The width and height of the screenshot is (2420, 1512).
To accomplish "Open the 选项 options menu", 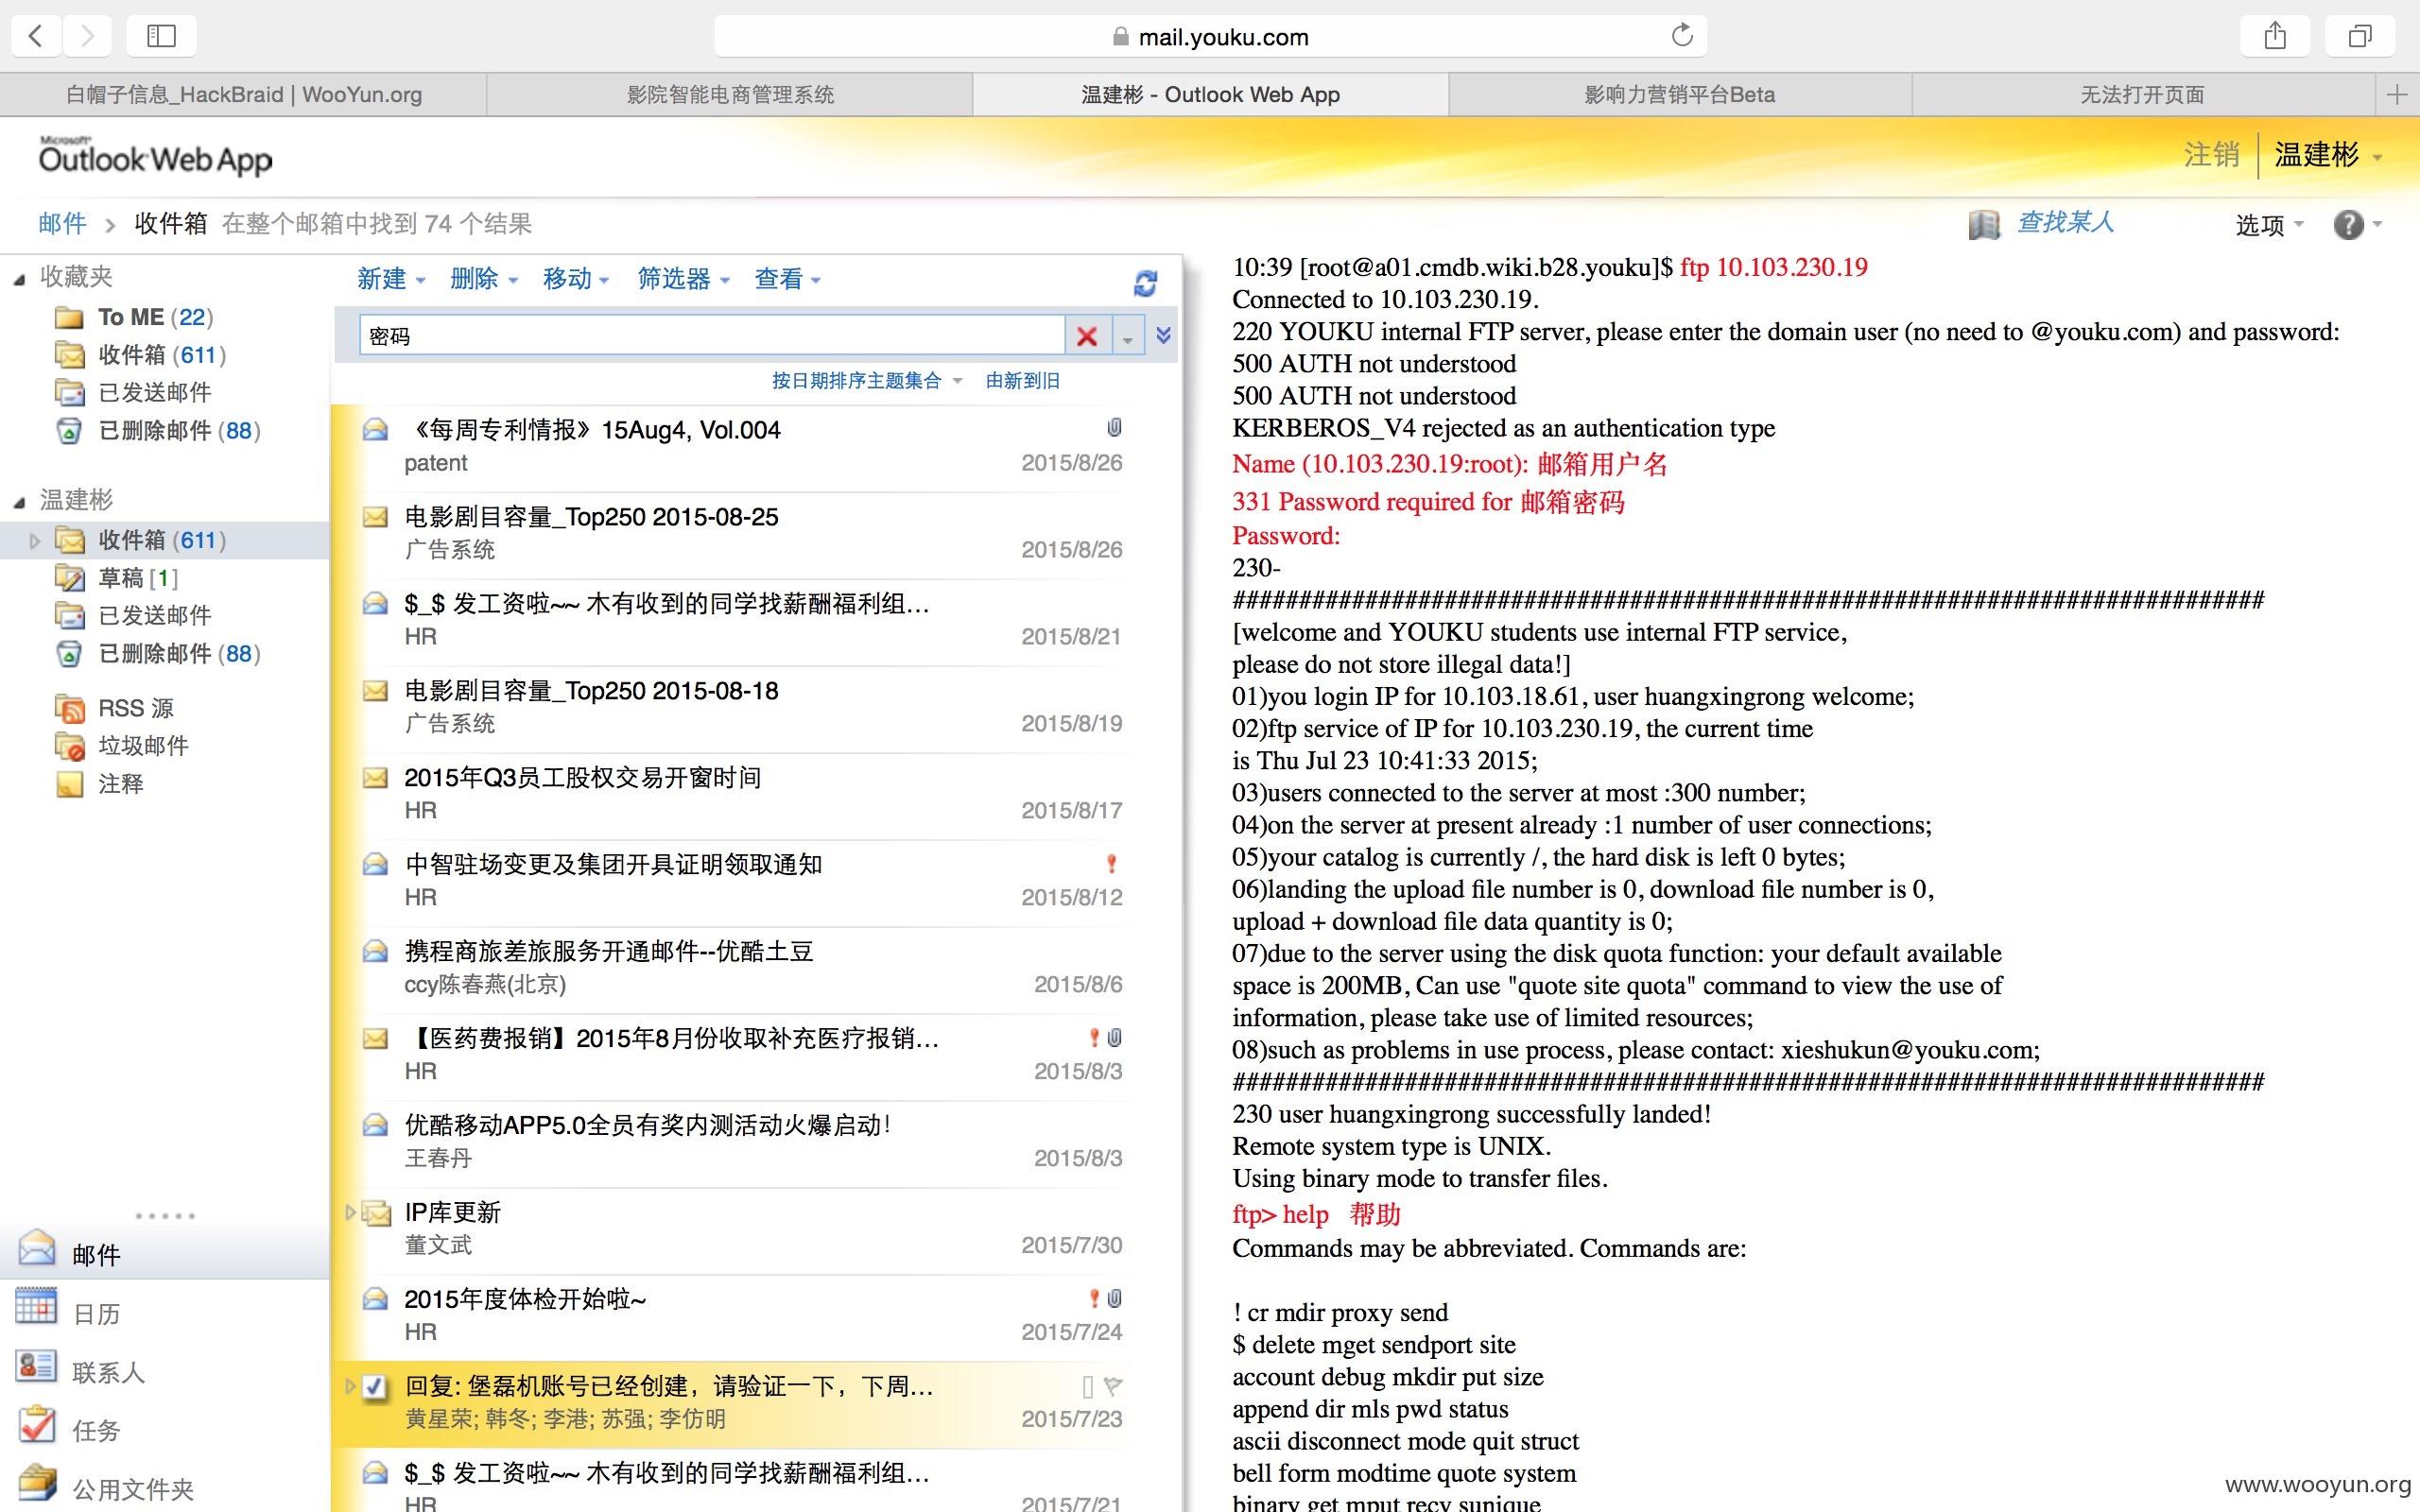I will click(2269, 225).
